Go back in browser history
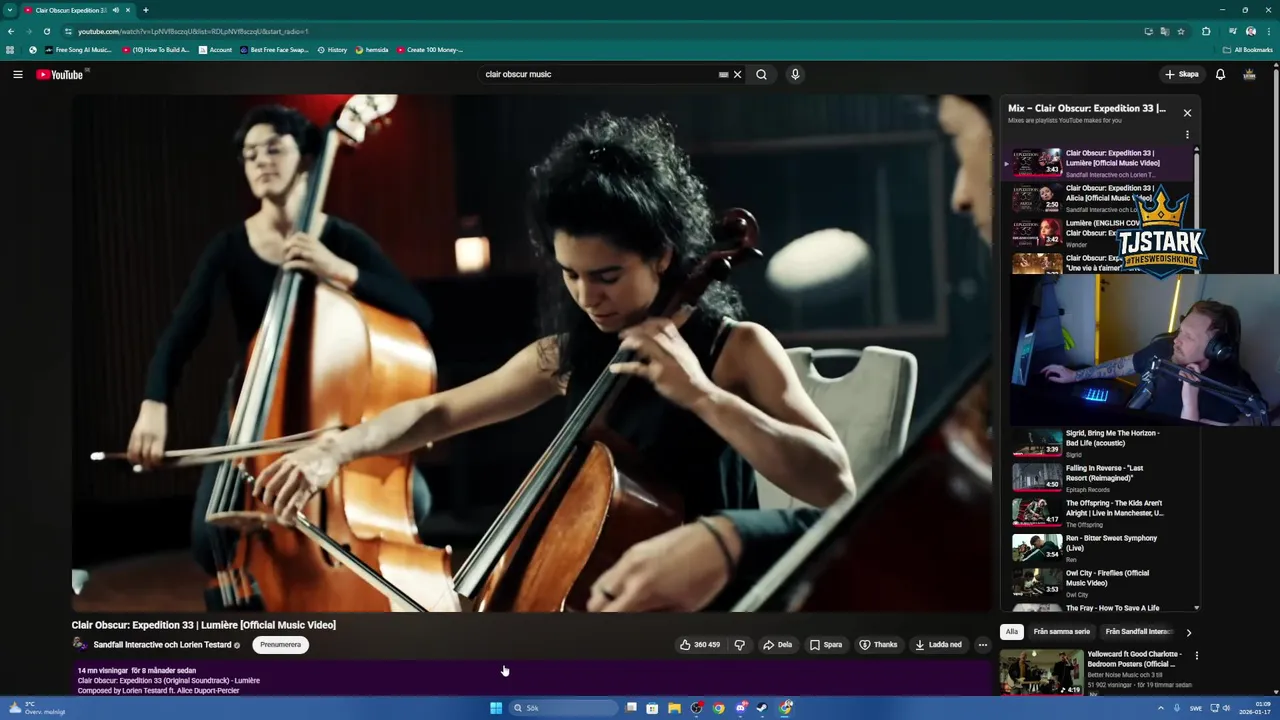1280x720 pixels. (11, 31)
